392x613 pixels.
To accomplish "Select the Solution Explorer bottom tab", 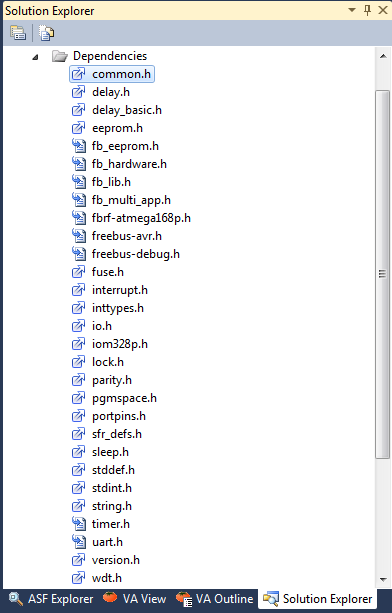I will 317,599.
